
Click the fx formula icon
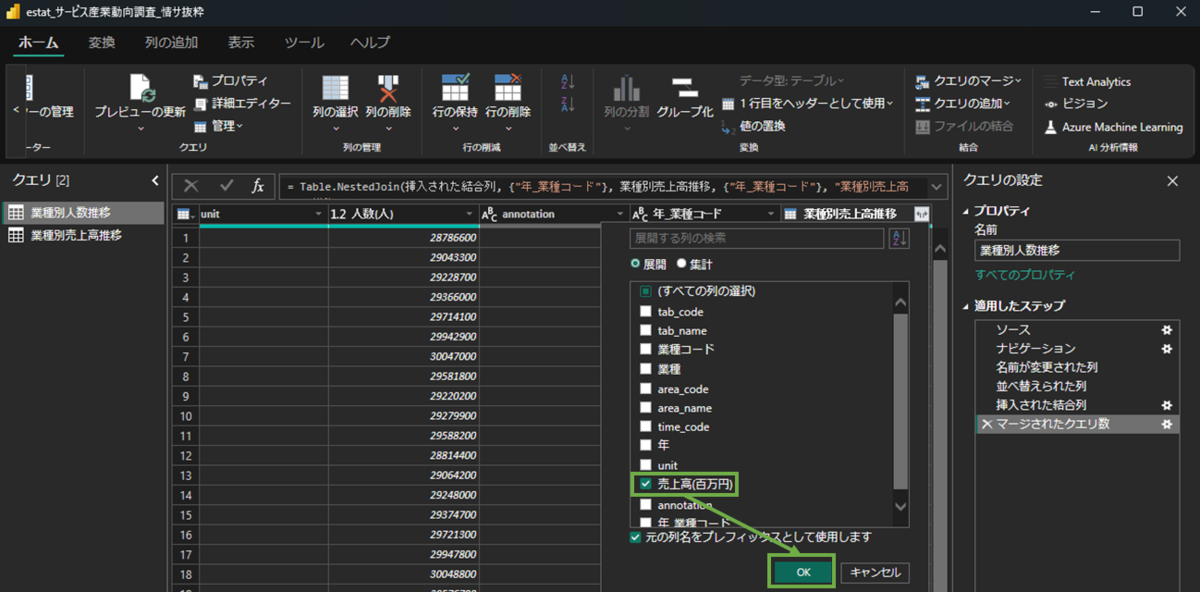pyautogui.click(x=258, y=186)
